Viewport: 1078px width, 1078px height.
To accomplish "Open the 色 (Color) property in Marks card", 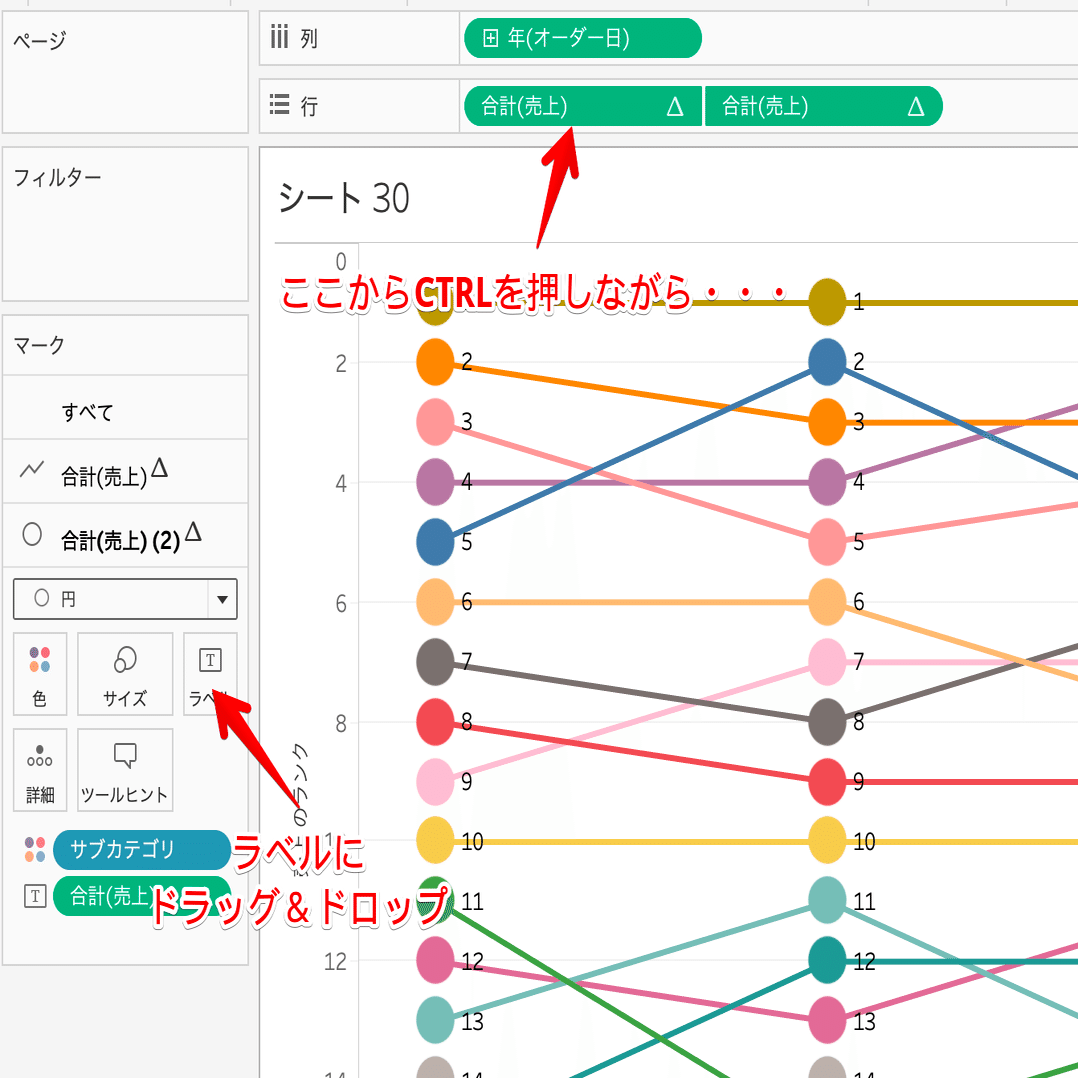I will [40, 674].
